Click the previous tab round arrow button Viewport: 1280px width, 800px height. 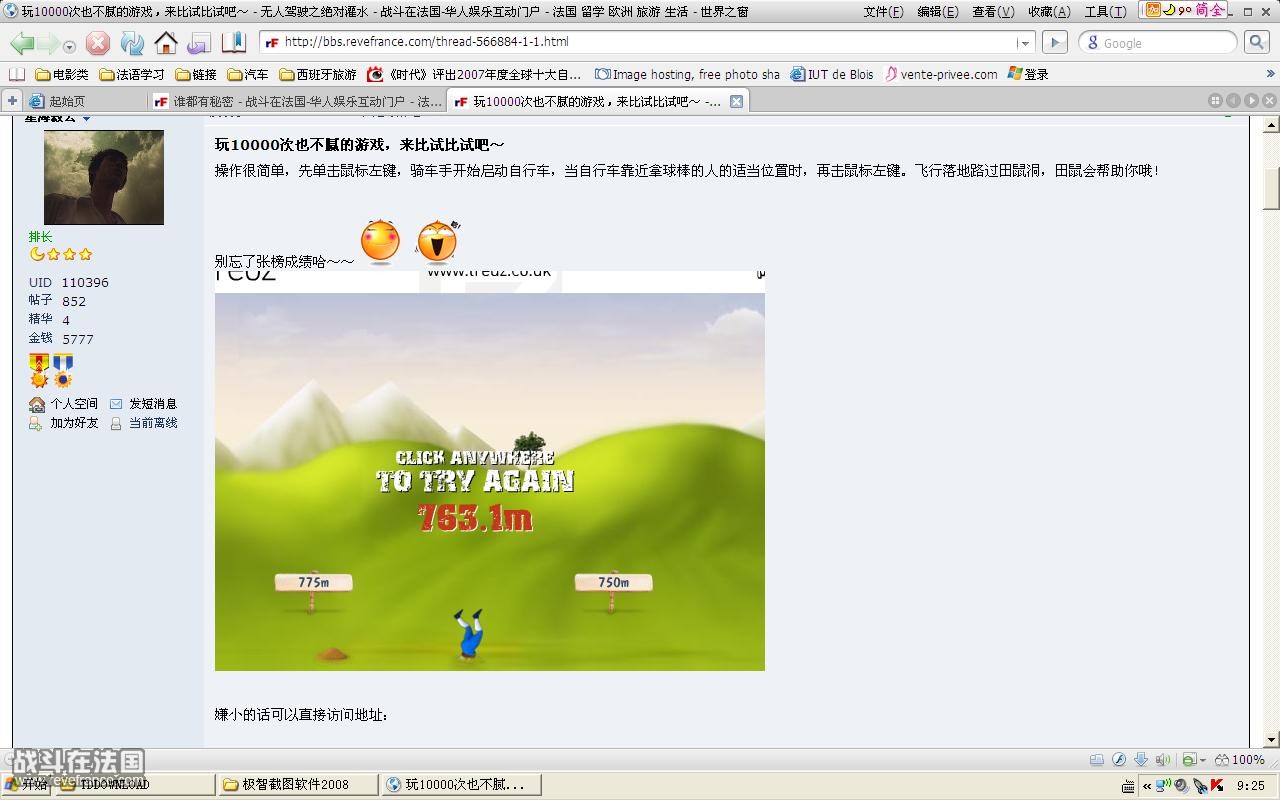click(x=1233, y=101)
